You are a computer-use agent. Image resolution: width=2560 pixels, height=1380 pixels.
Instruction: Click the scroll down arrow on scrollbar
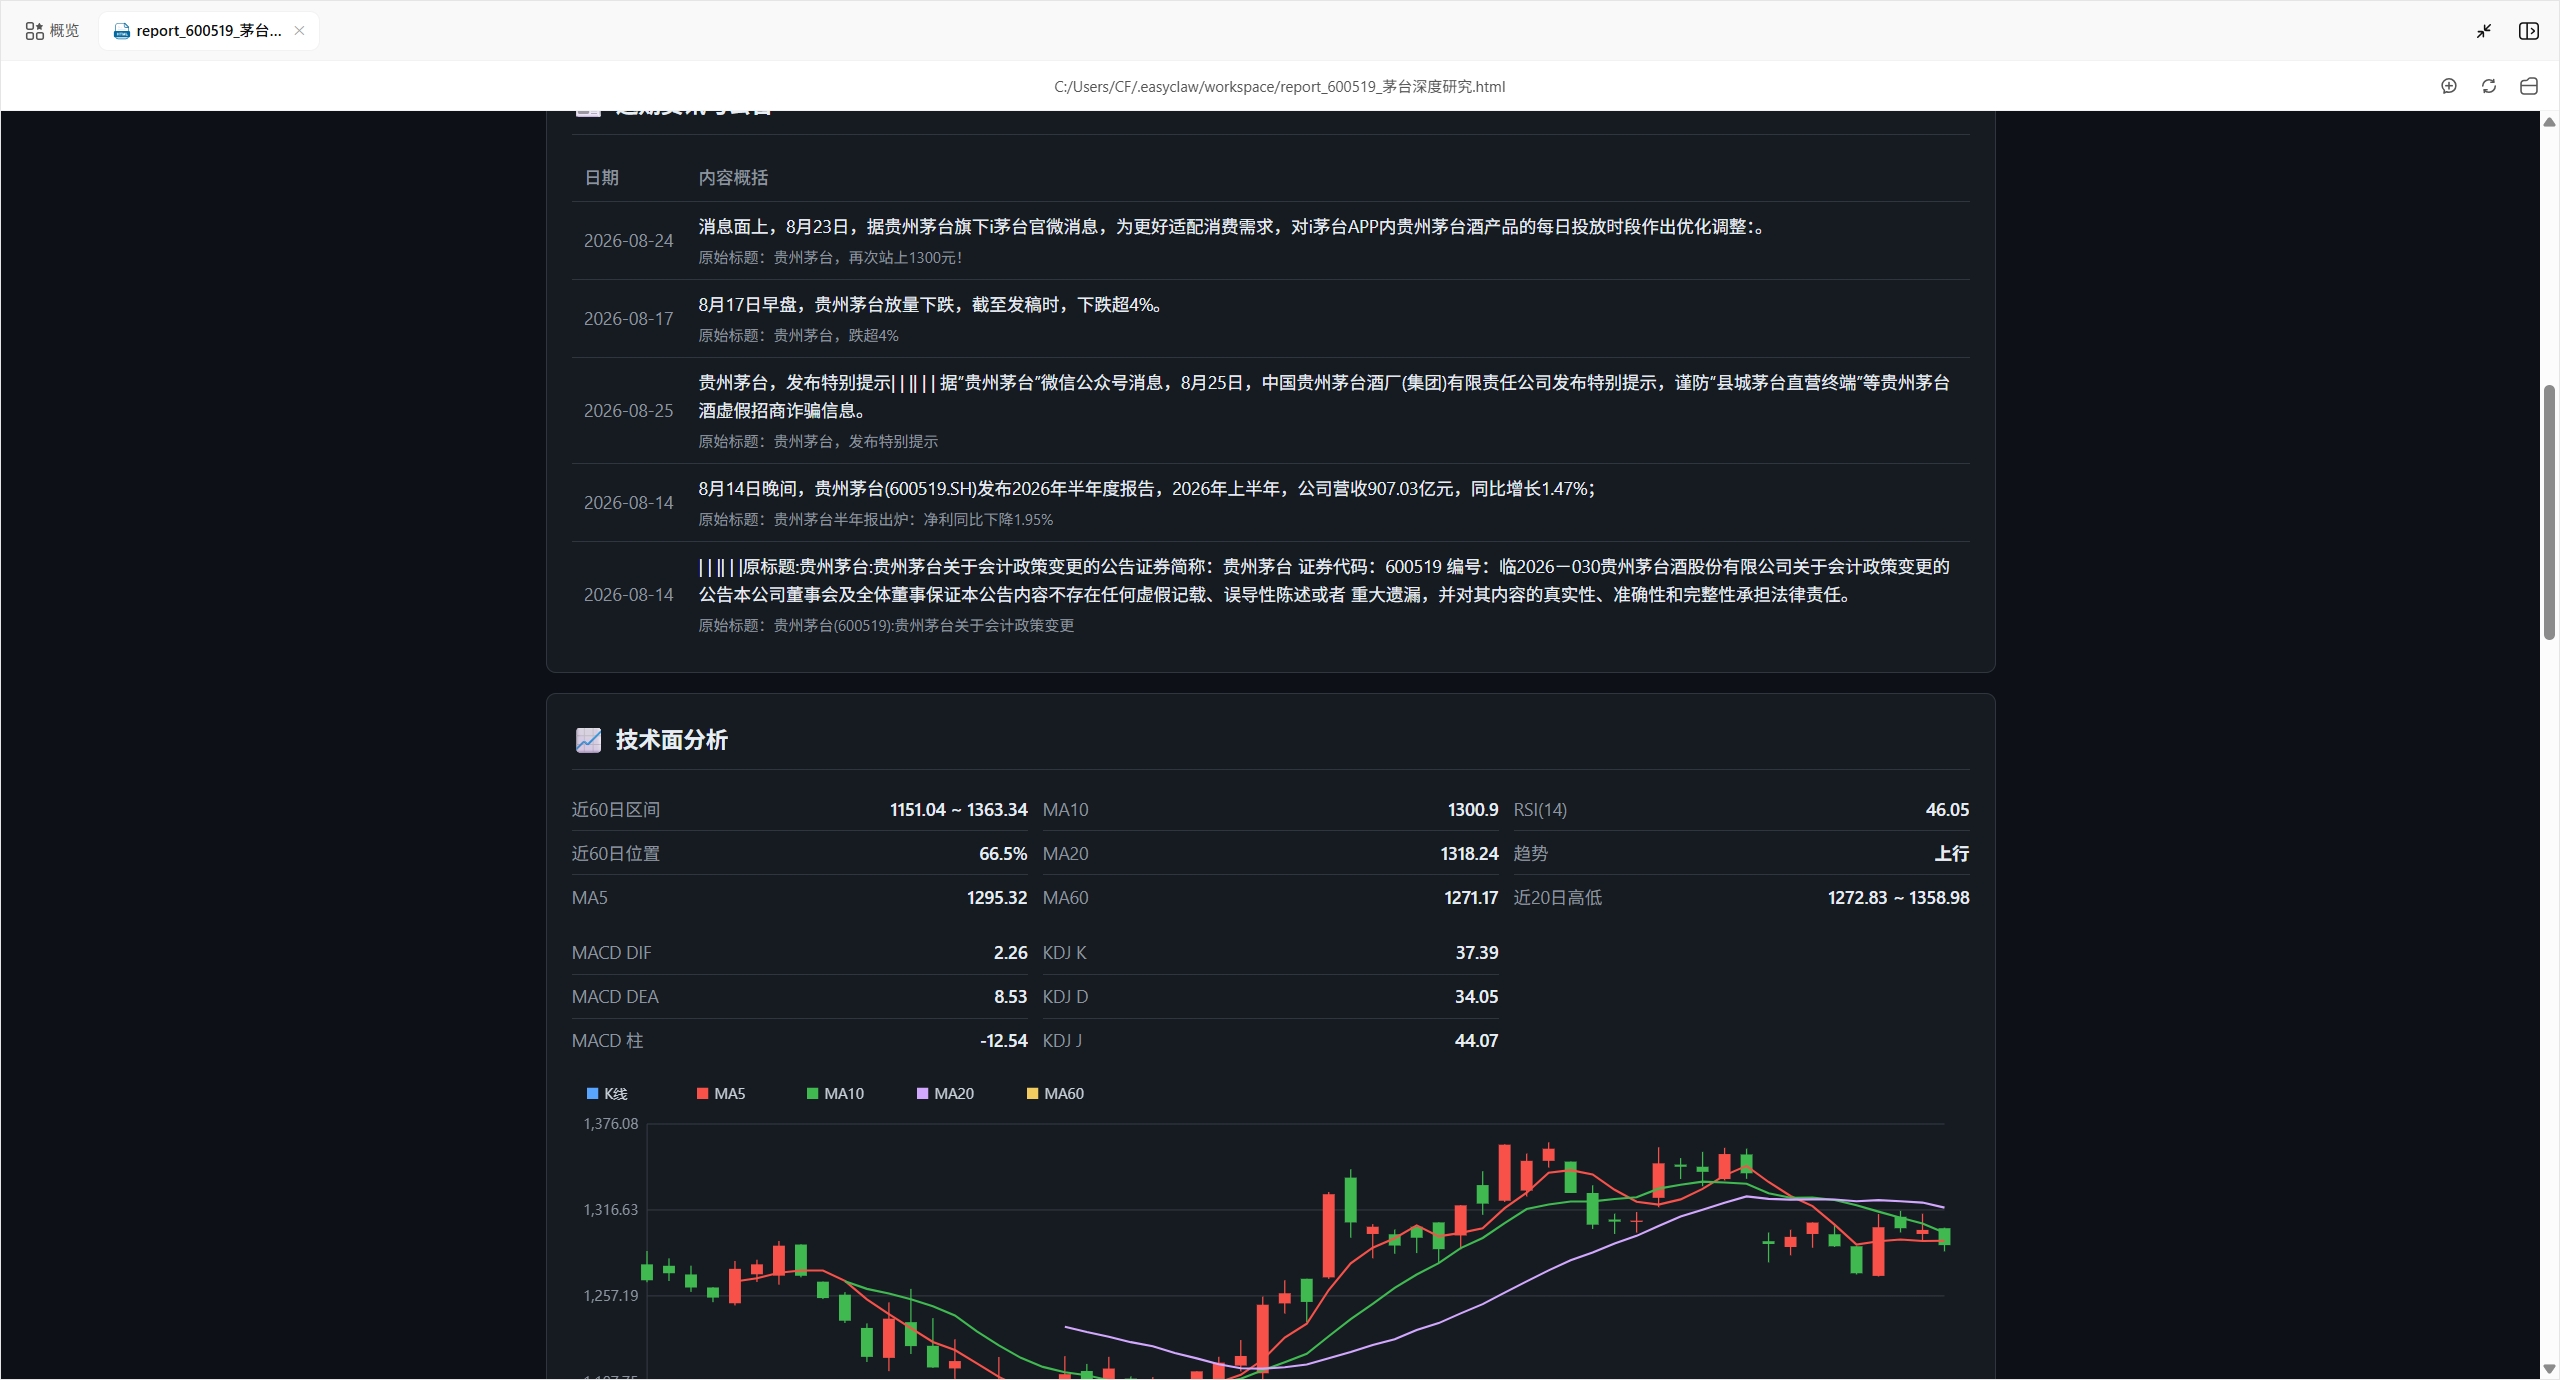[x=2549, y=1369]
